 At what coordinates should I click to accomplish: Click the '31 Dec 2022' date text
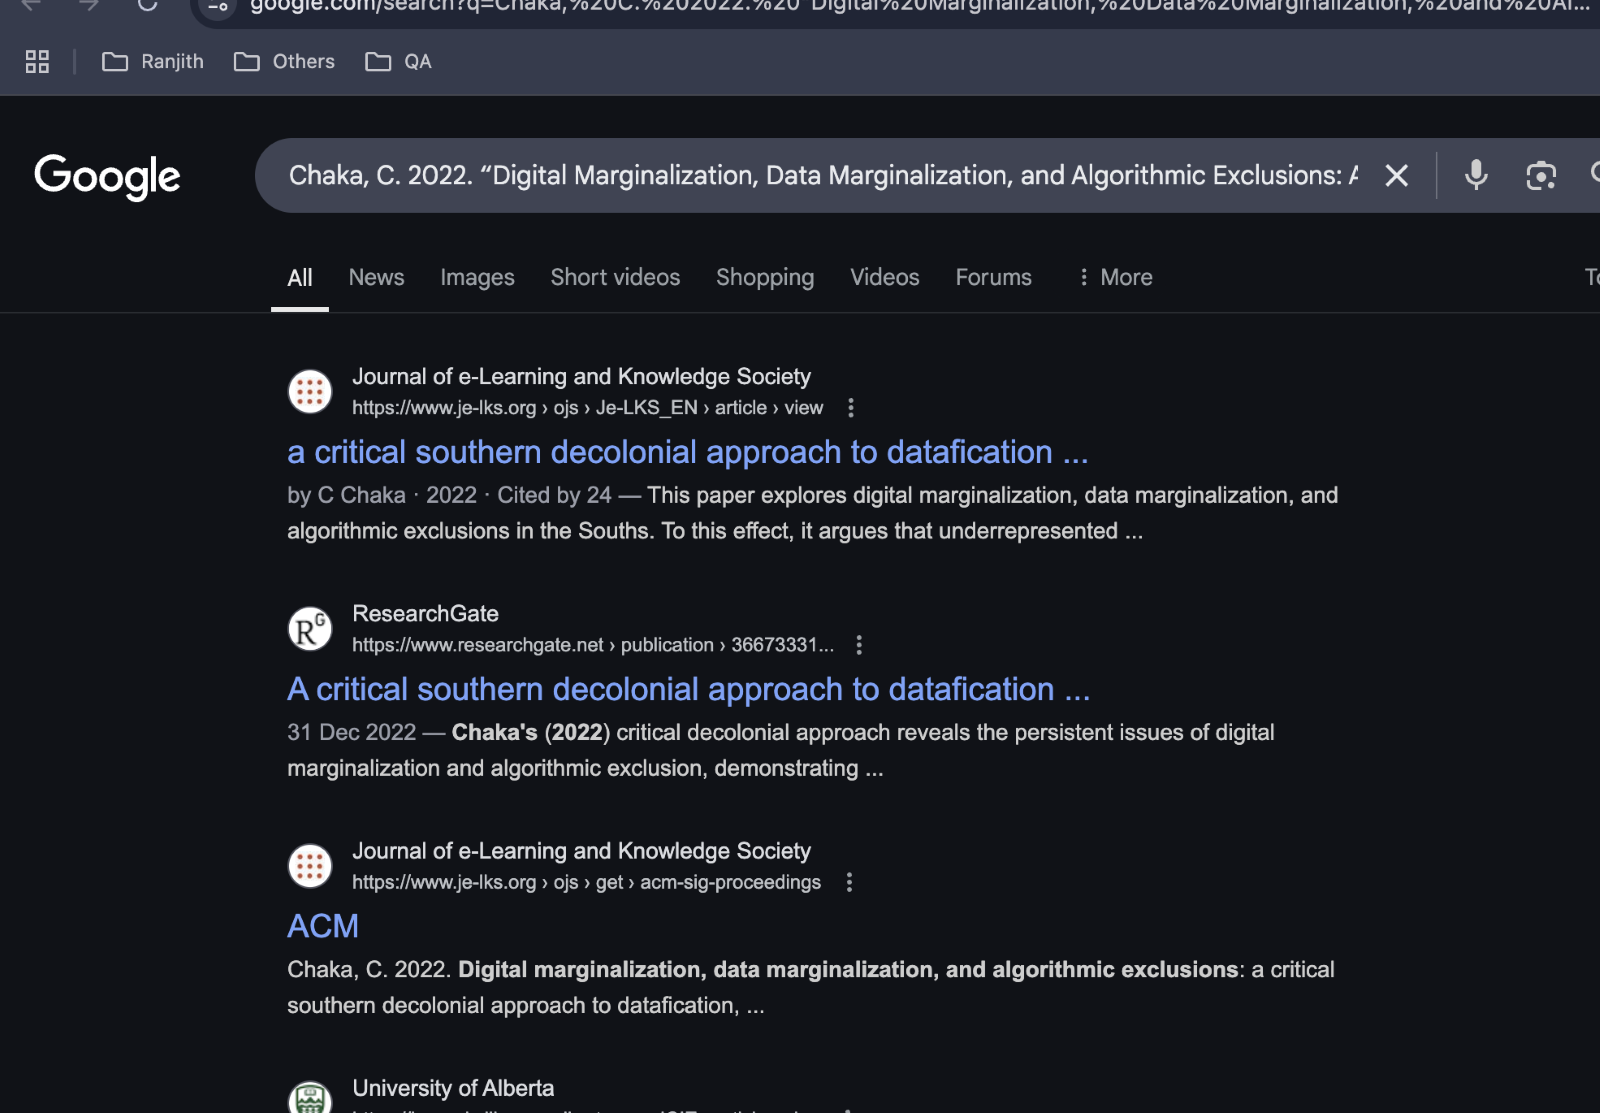pyautogui.click(x=352, y=733)
